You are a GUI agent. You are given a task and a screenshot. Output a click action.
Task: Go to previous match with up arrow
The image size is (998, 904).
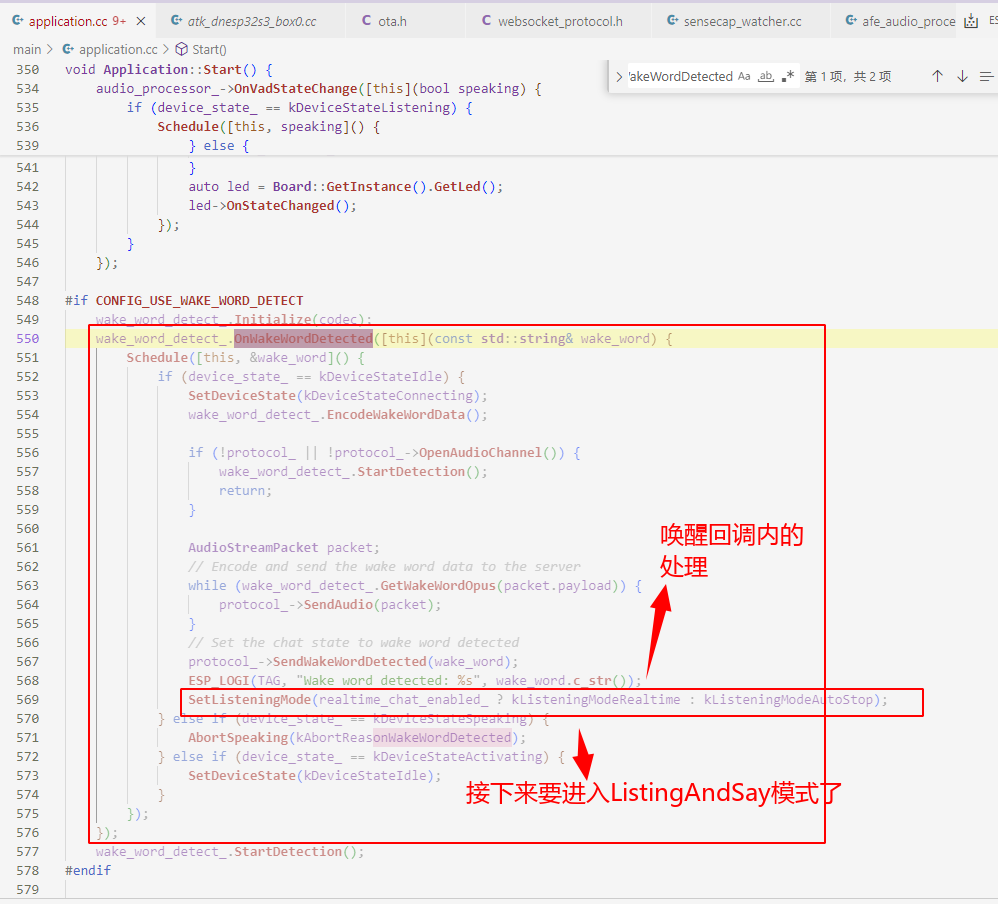pyautogui.click(x=937, y=76)
